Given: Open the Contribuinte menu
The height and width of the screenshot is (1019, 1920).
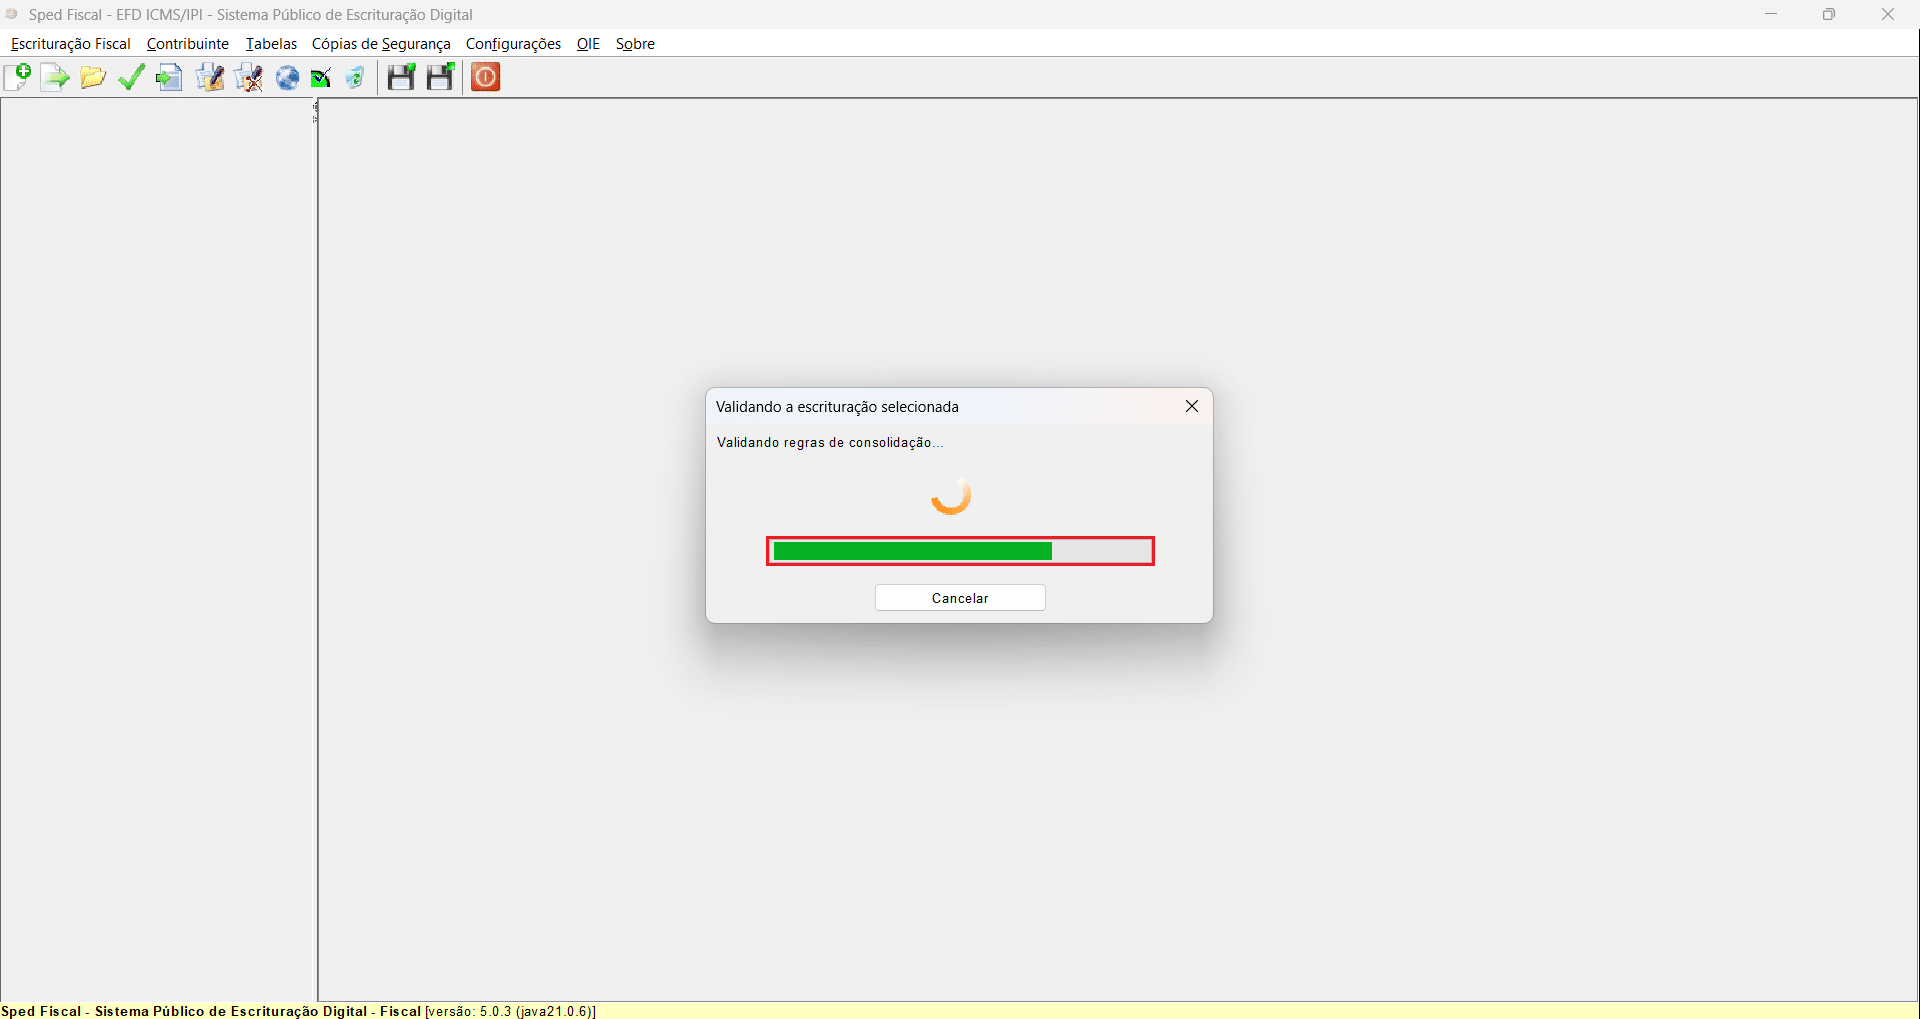Looking at the screenshot, I should [x=188, y=44].
